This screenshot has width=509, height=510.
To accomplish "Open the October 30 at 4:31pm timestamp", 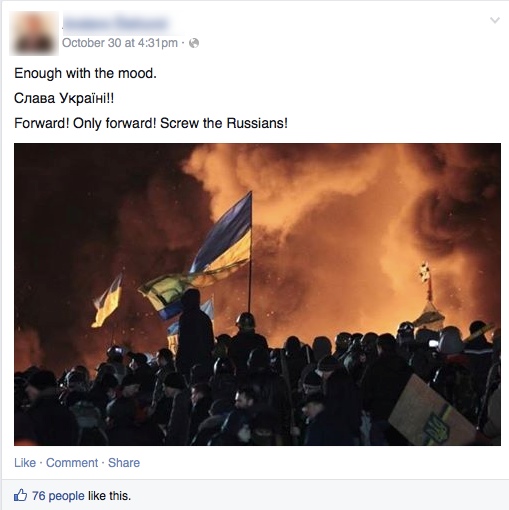I will tap(120, 43).
